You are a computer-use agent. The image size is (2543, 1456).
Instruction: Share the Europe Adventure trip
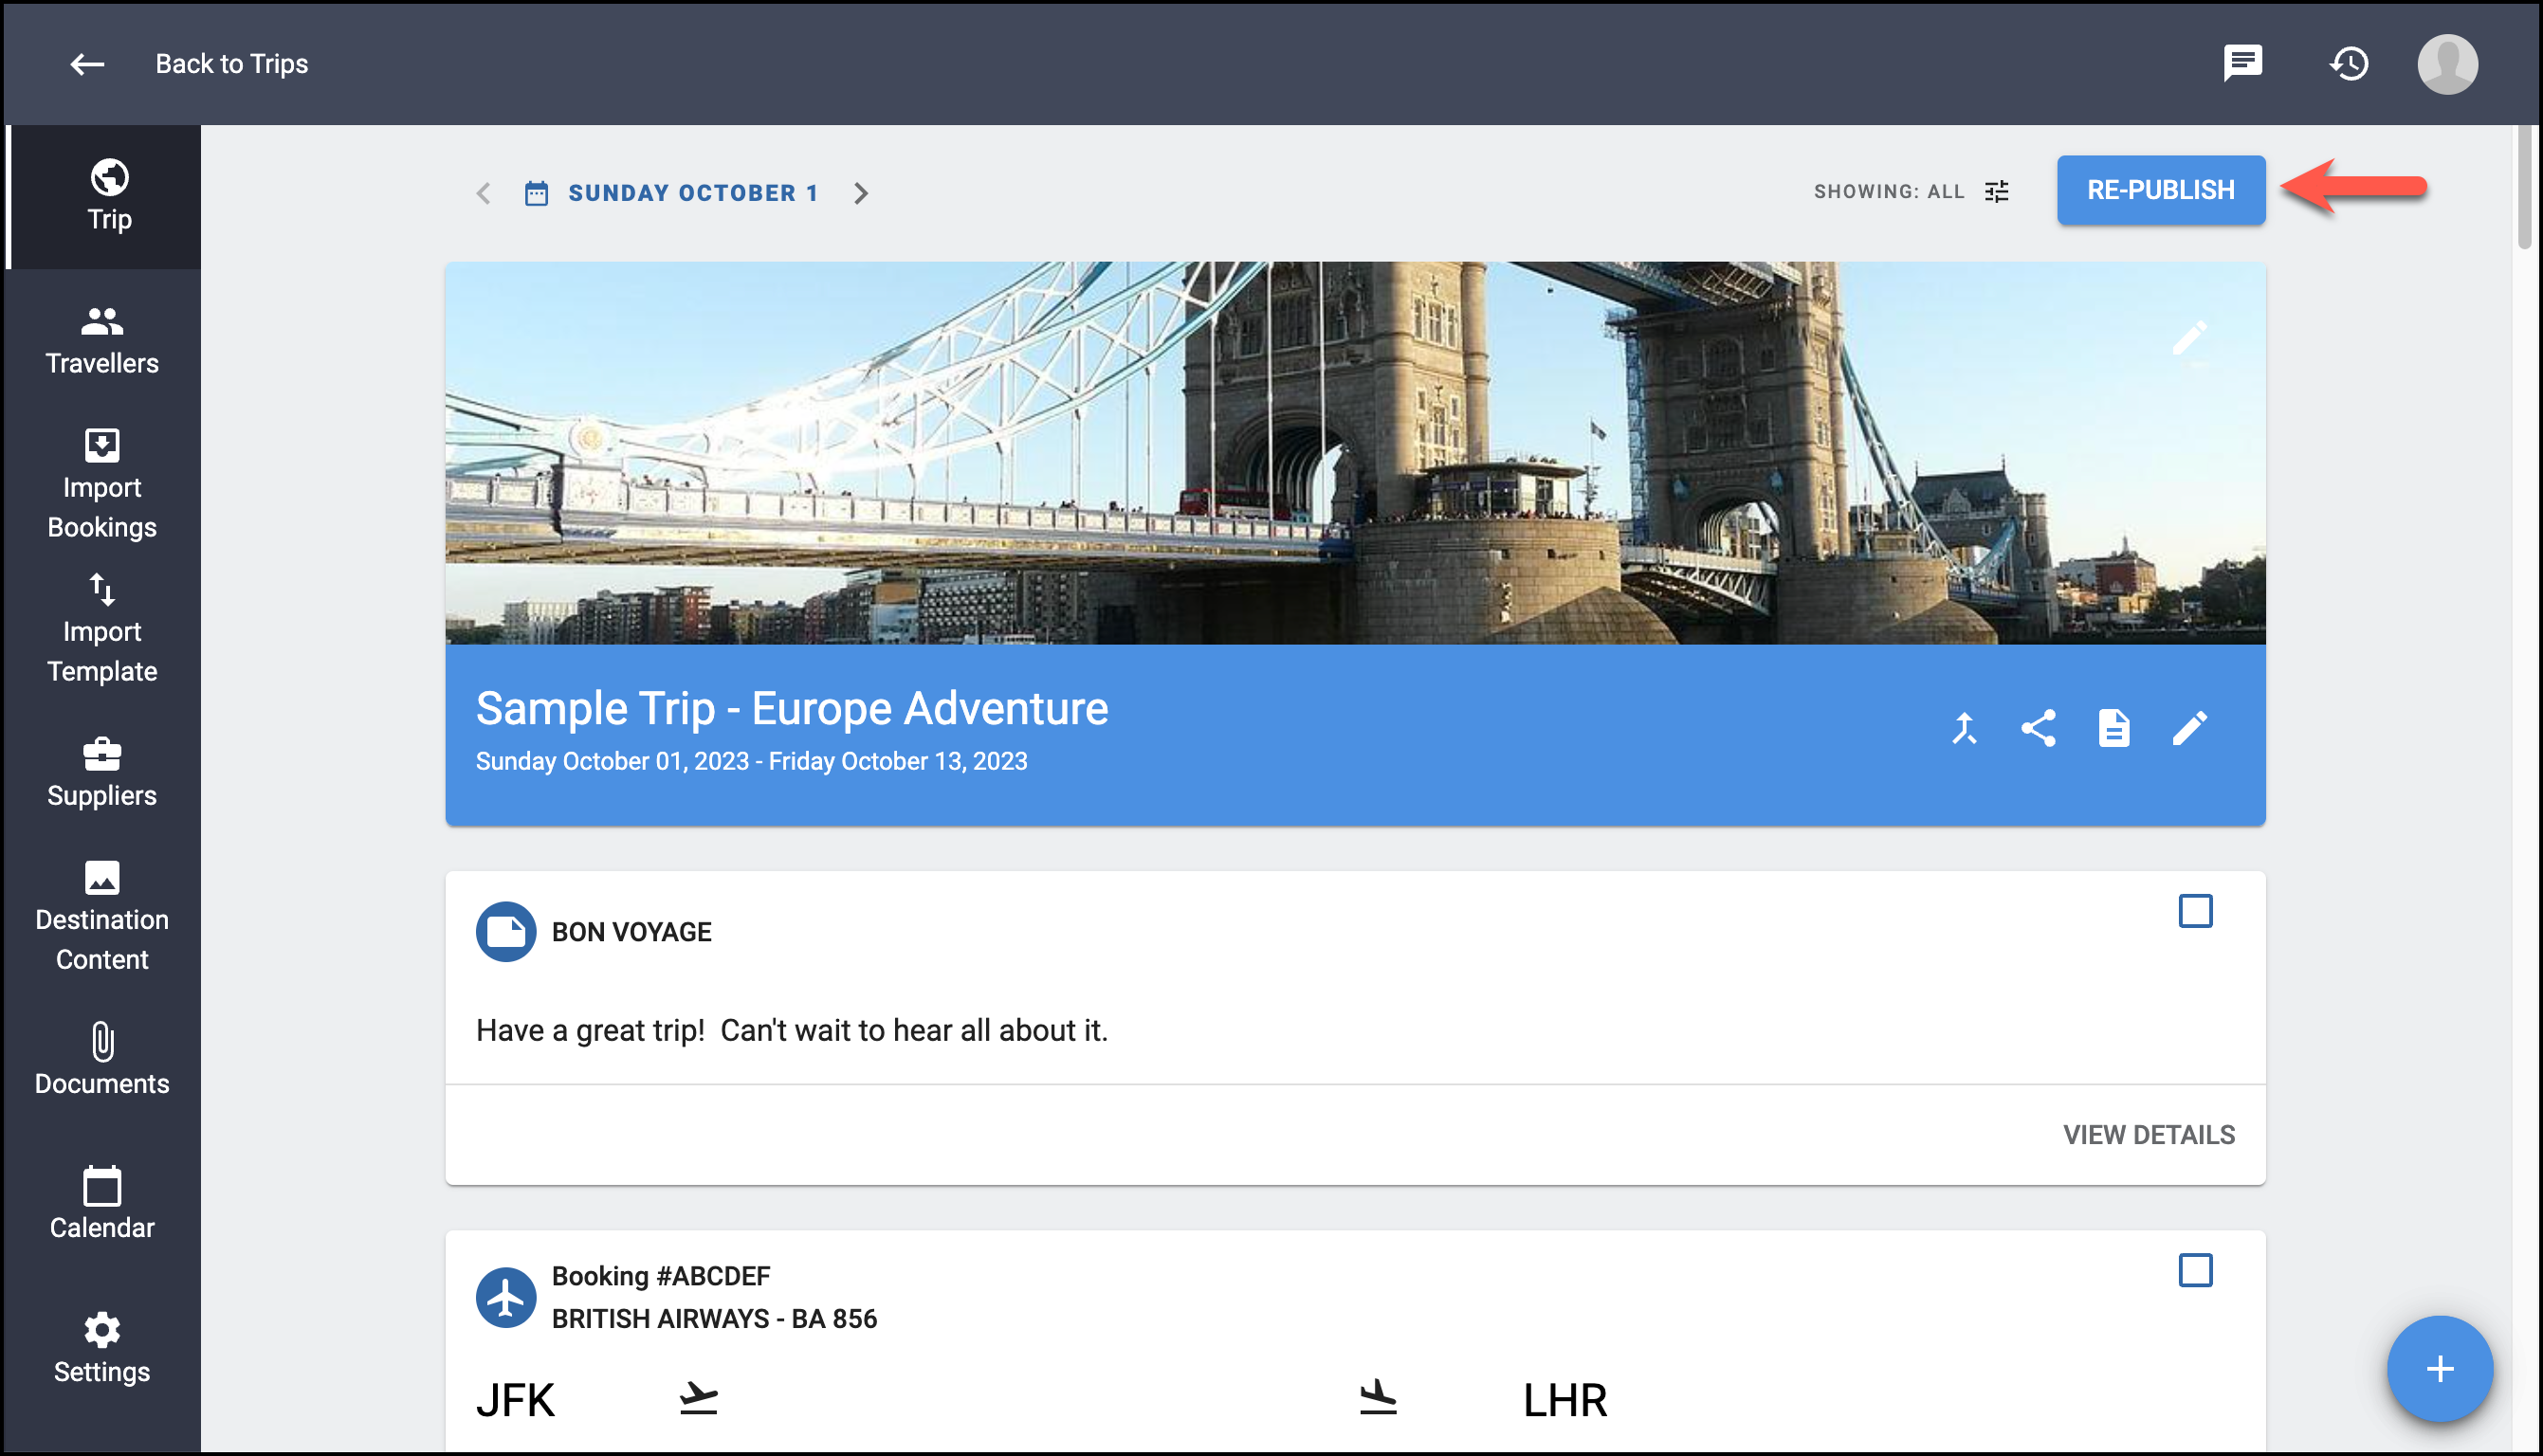coord(2038,728)
